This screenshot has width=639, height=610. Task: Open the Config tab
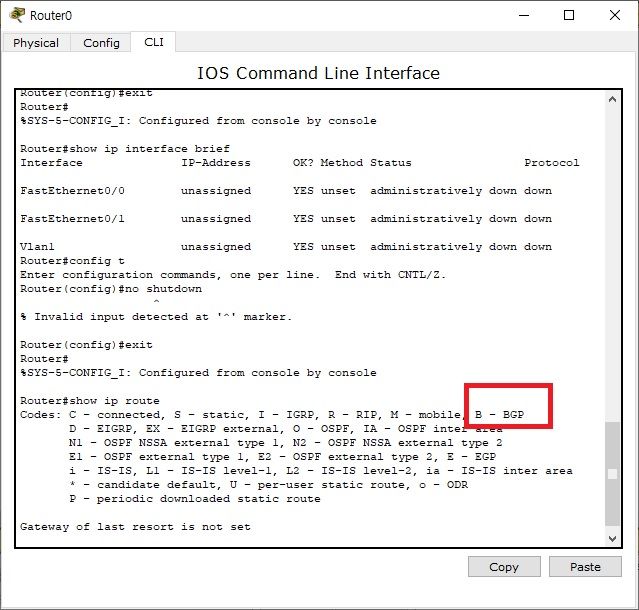[x=101, y=43]
